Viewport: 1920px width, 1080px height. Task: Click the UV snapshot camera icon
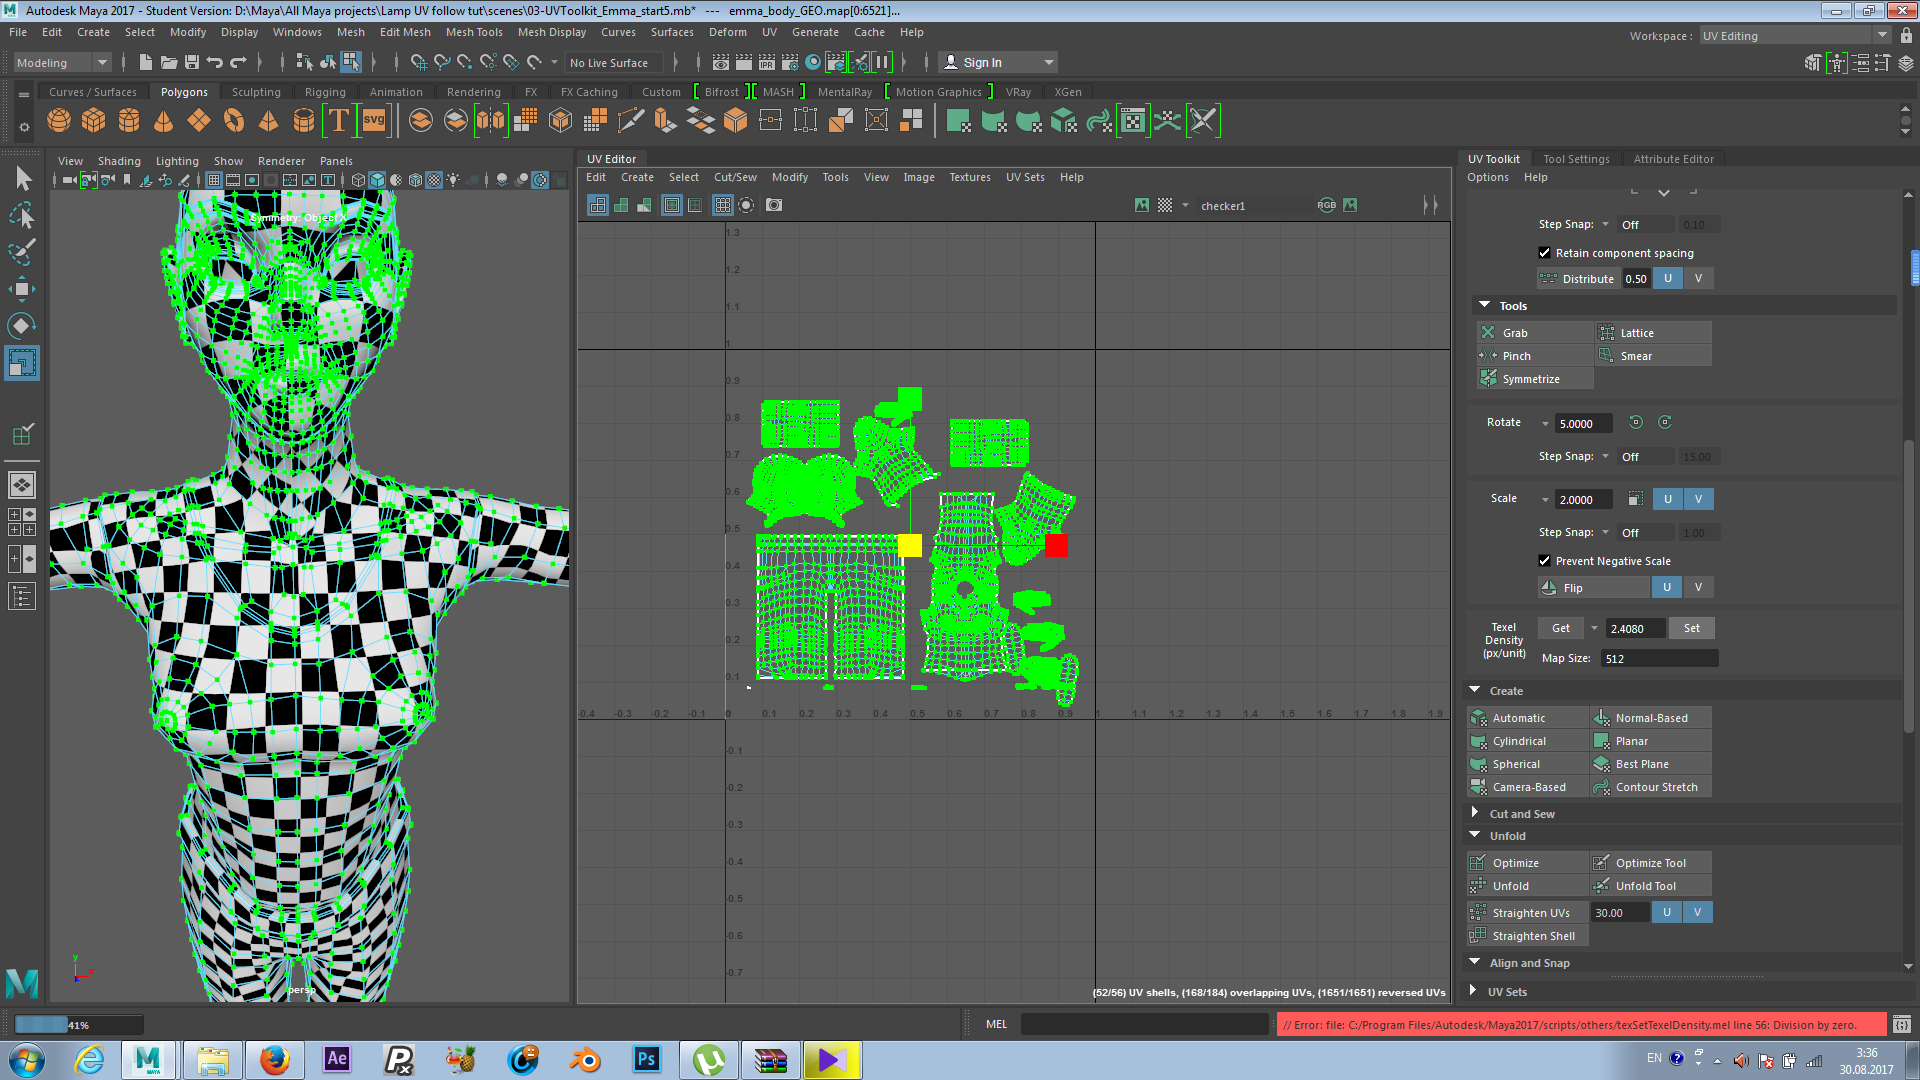(x=774, y=205)
